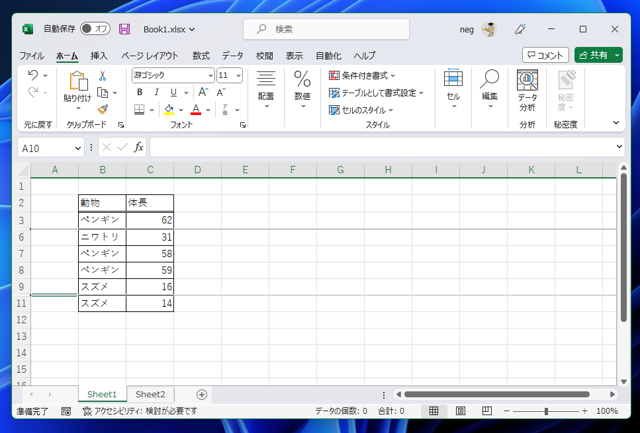
Task: Open the セル cells group
Action: (453, 90)
